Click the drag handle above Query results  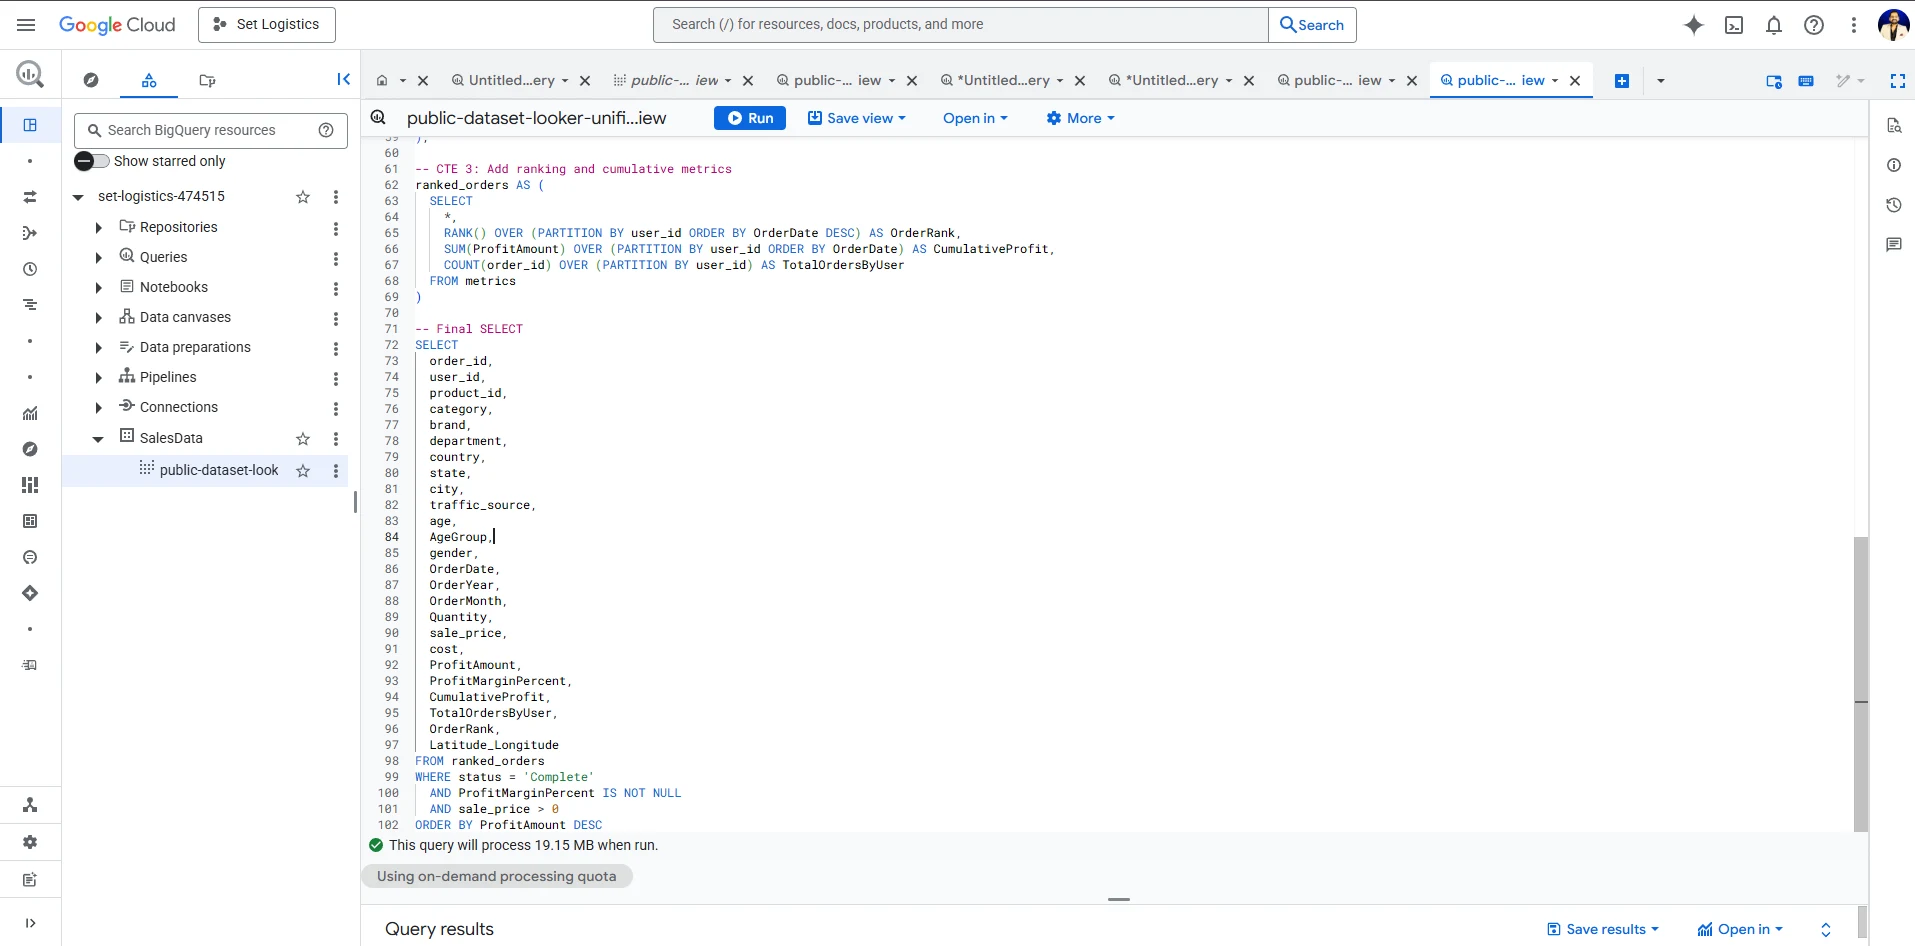(x=1119, y=899)
